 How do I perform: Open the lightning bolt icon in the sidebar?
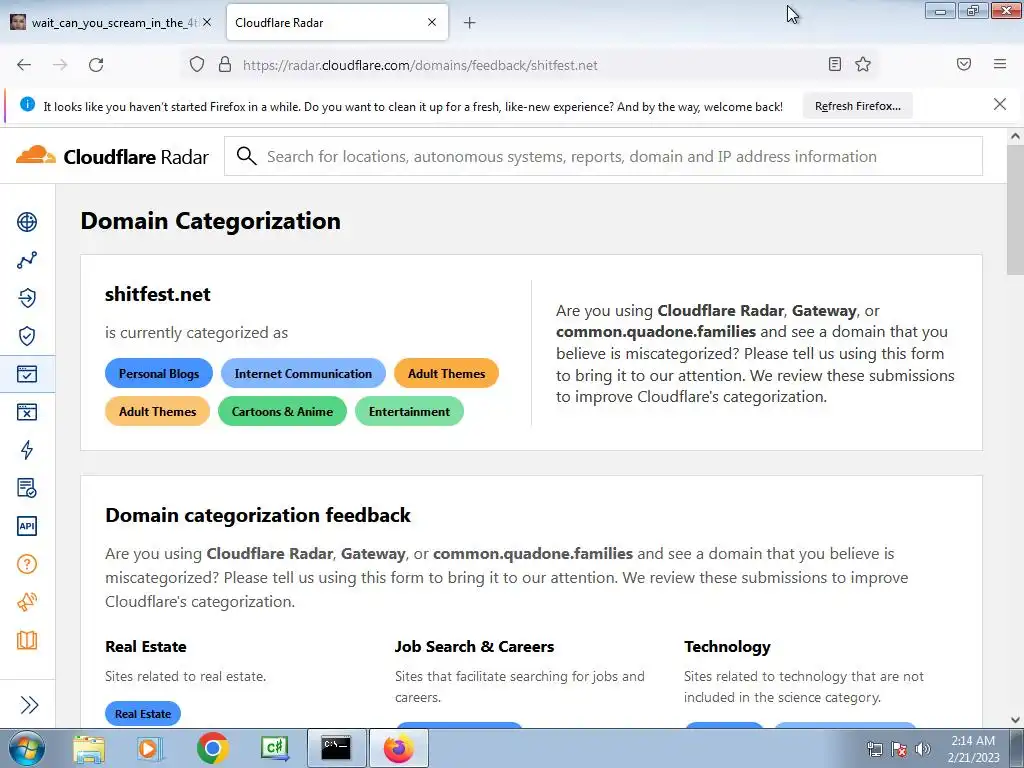(x=27, y=450)
